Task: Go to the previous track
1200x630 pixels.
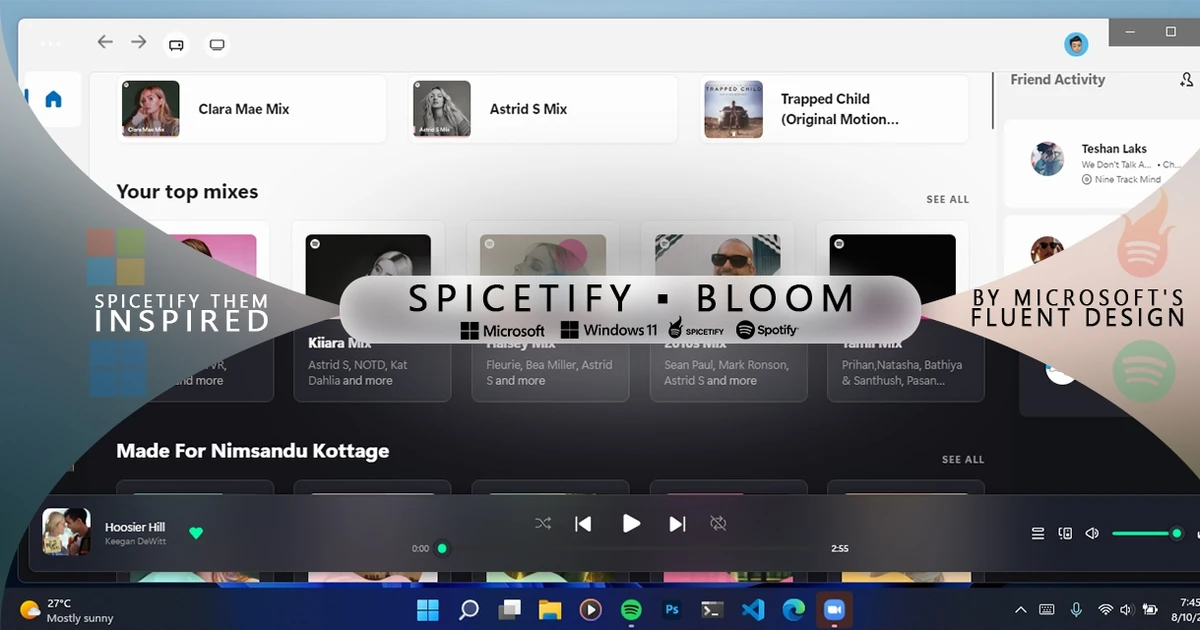Action: click(x=582, y=523)
